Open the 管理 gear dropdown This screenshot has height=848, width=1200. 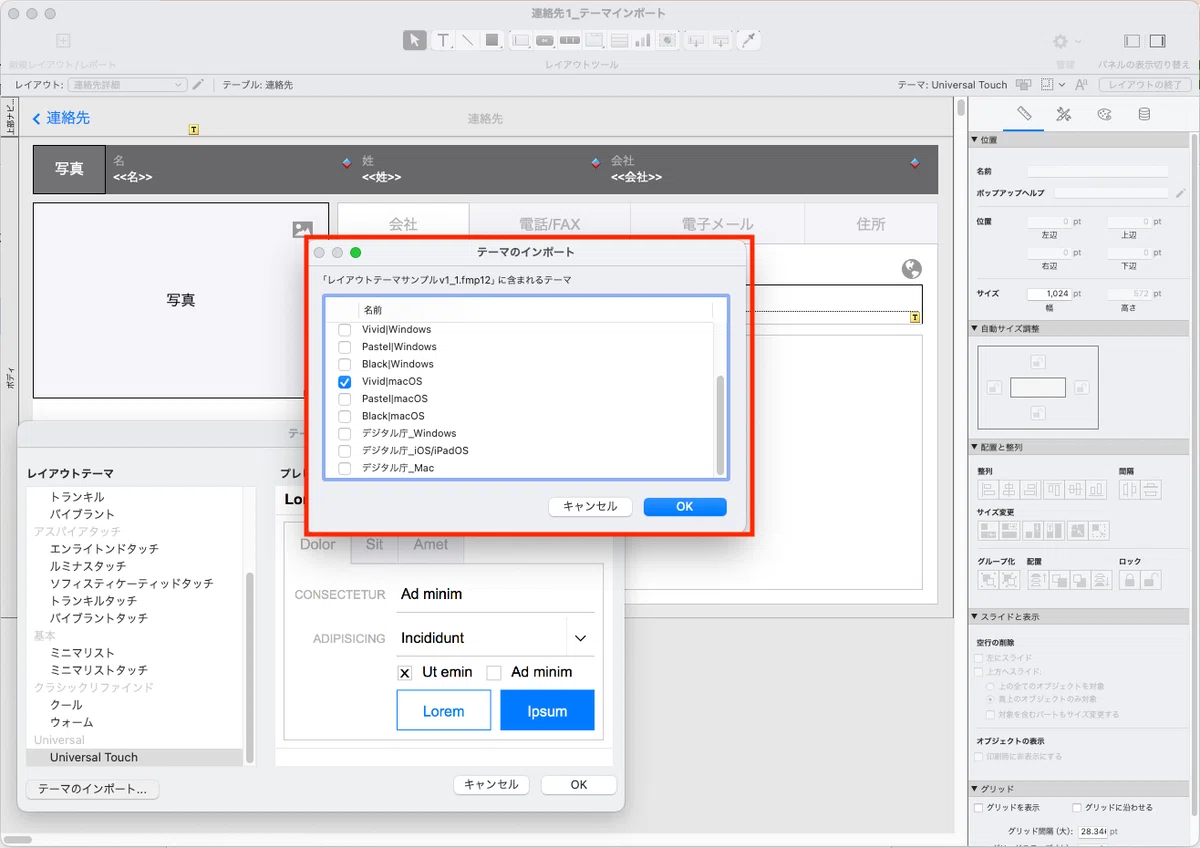[x=1066, y=41]
